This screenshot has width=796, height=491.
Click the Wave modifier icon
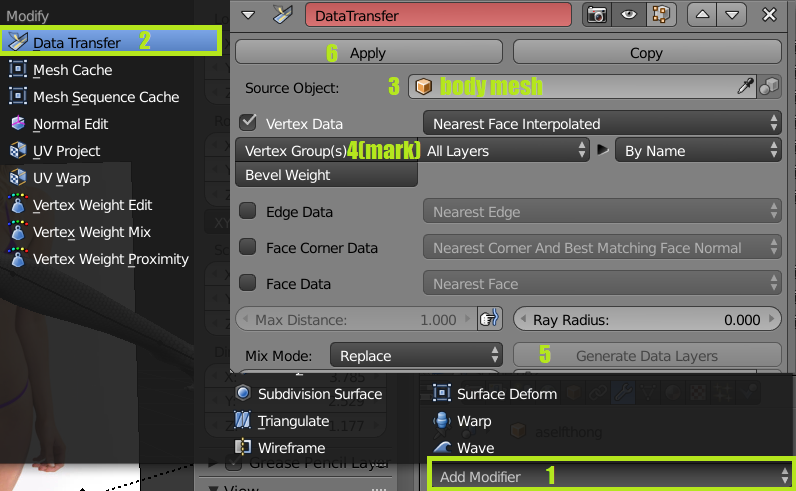[x=442, y=447]
